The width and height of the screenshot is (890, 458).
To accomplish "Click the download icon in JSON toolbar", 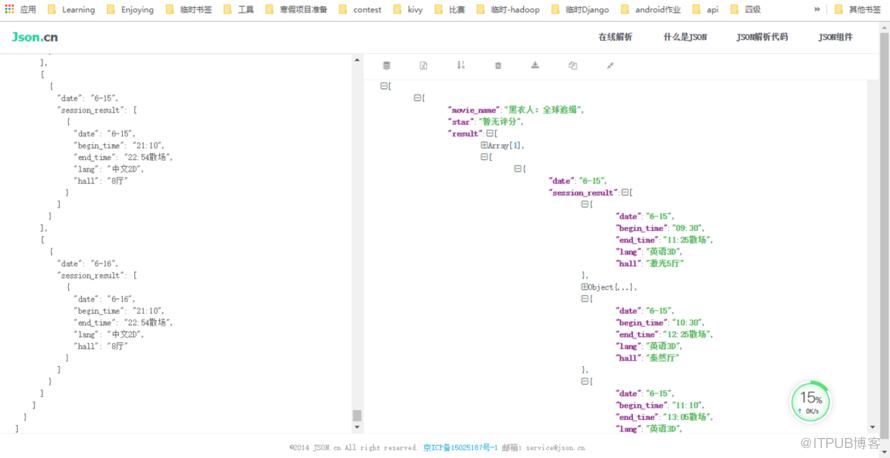I will (x=535, y=66).
